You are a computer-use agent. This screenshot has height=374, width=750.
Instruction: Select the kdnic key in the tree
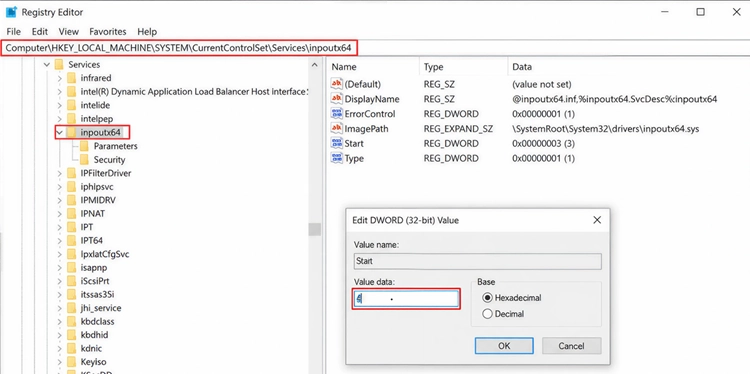coord(91,348)
